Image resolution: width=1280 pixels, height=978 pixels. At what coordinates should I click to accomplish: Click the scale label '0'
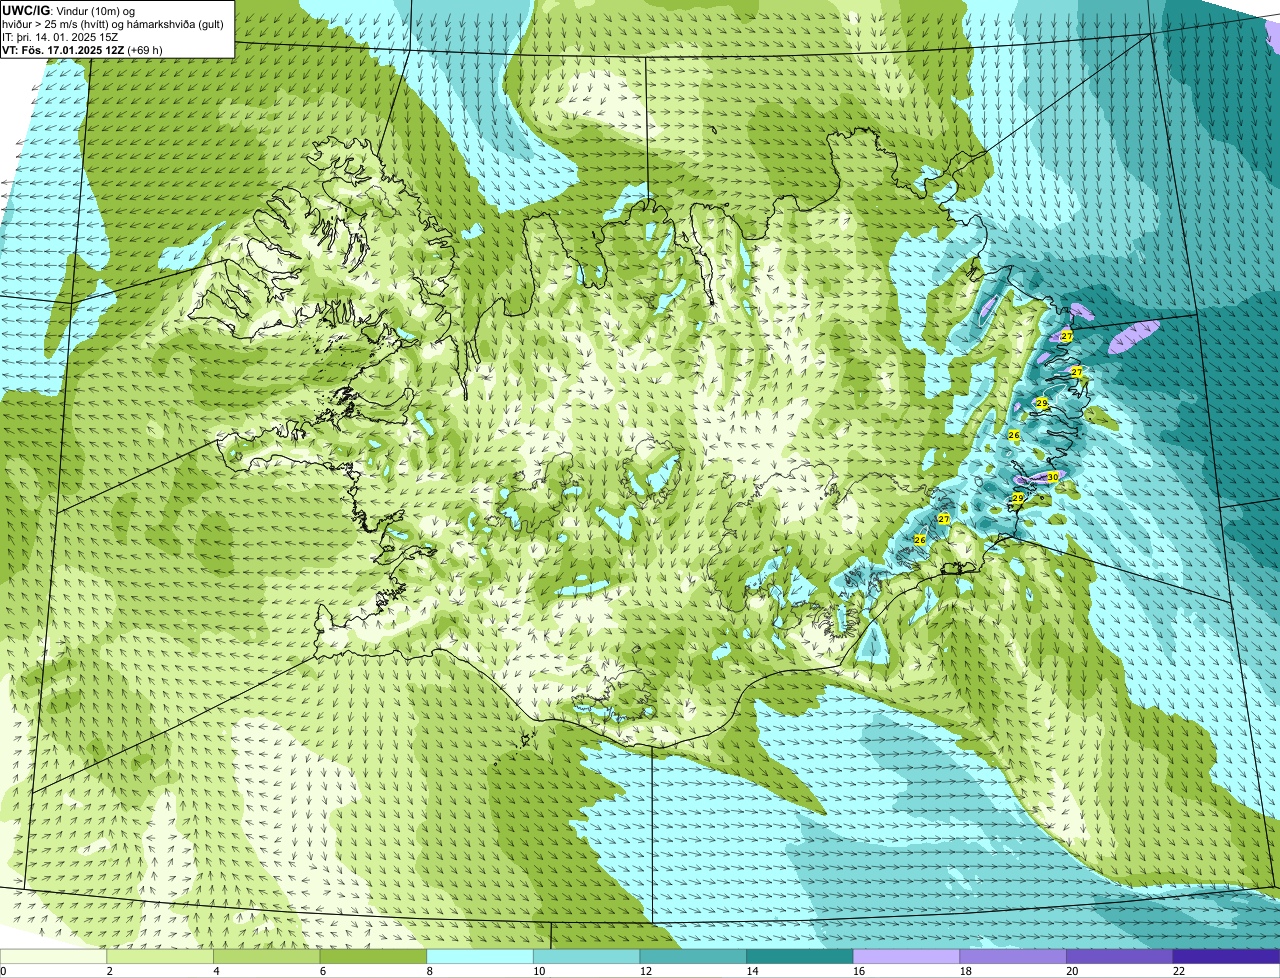3,971
